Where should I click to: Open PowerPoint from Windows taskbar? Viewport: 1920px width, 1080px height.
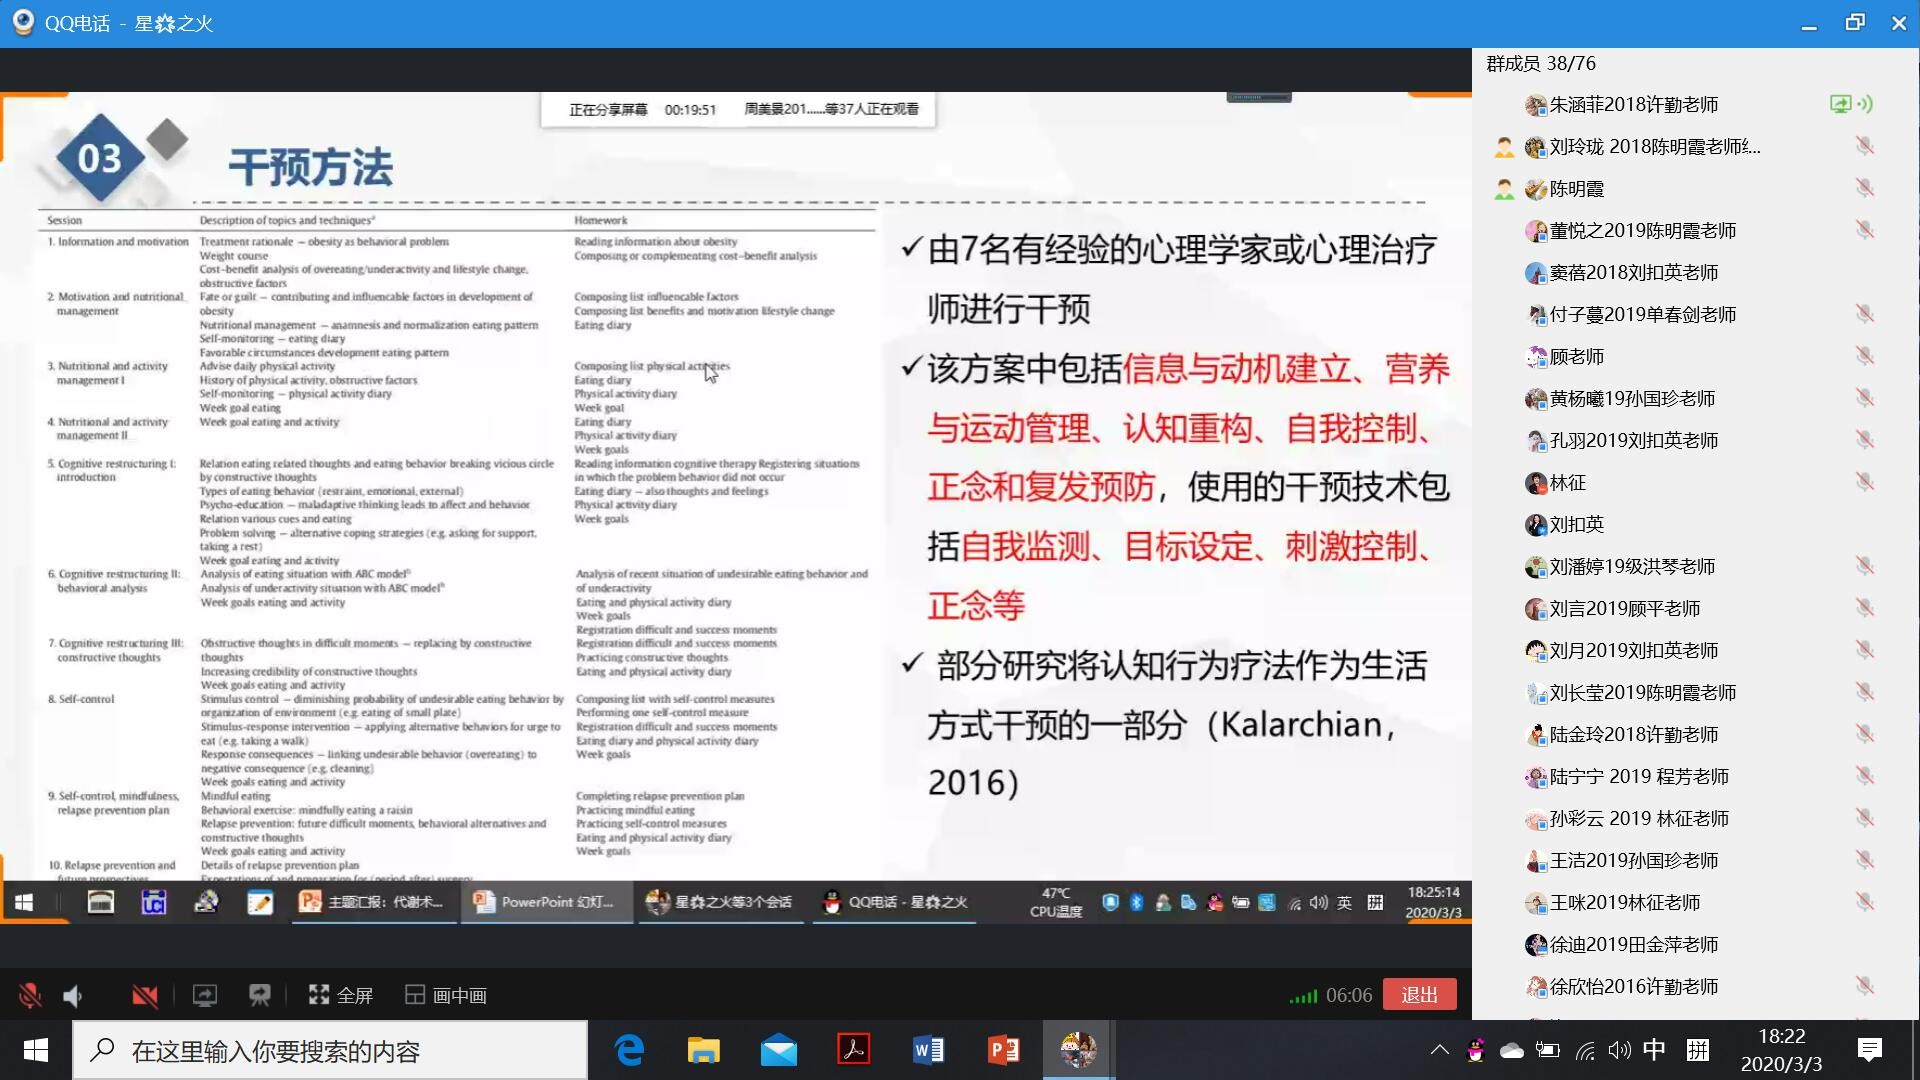pyautogui.click(x=1003, y=1050)
